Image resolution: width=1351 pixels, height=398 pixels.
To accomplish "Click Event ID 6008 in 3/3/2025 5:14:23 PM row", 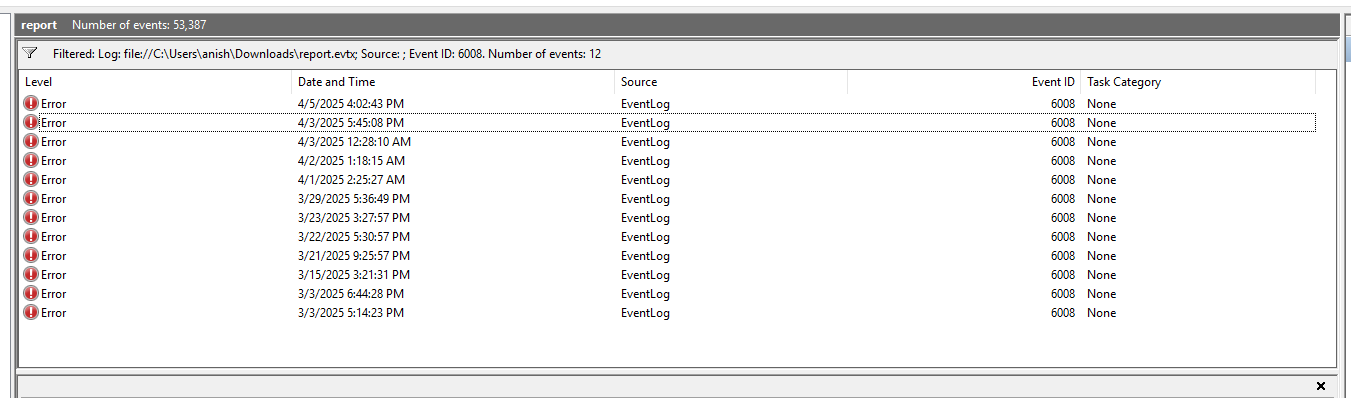I will pos(1062,313).
